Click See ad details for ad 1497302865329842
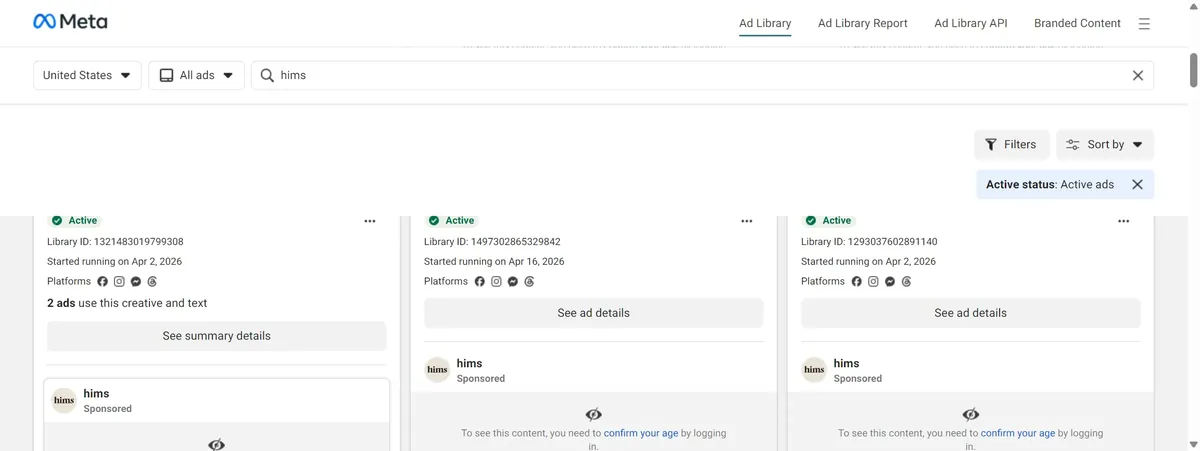The height and width of the screenshot is (451, 1200). point(593,313)
